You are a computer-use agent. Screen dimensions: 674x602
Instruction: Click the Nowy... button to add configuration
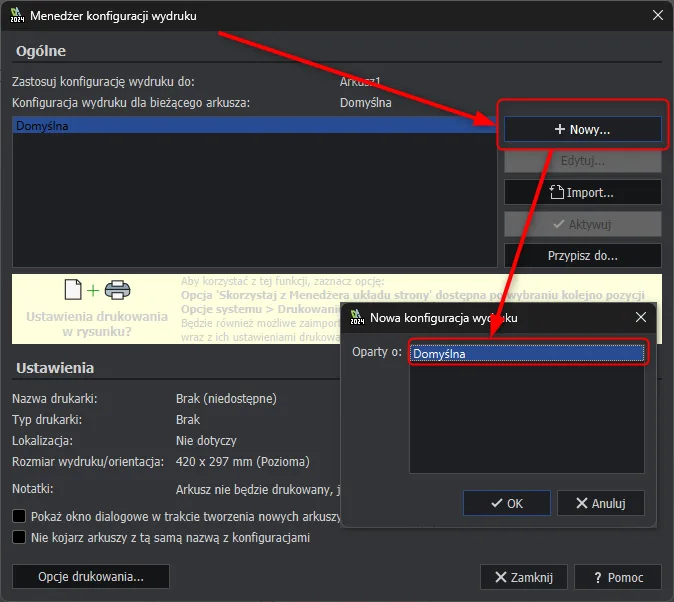(x=582, y=129)
